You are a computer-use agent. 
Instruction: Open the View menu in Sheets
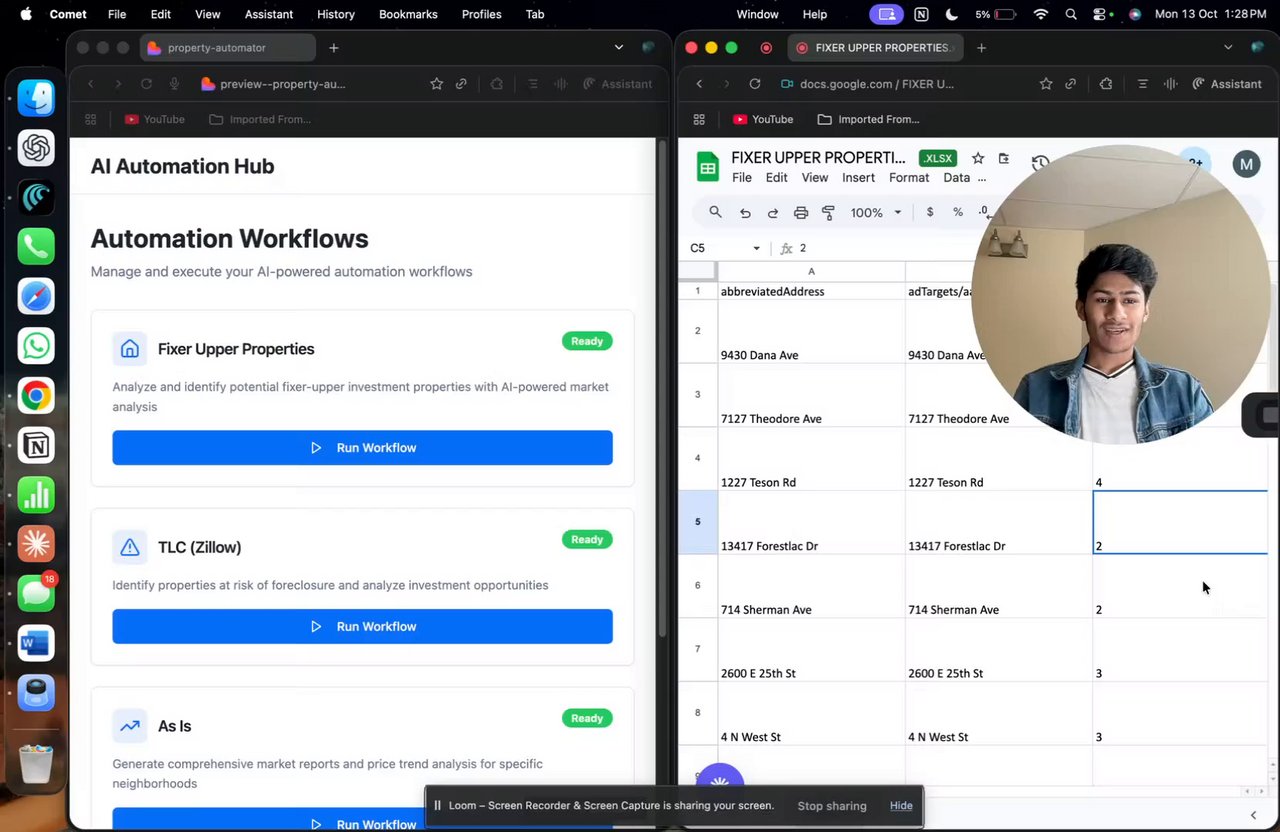pyautogui.click(x=815, y=178)
